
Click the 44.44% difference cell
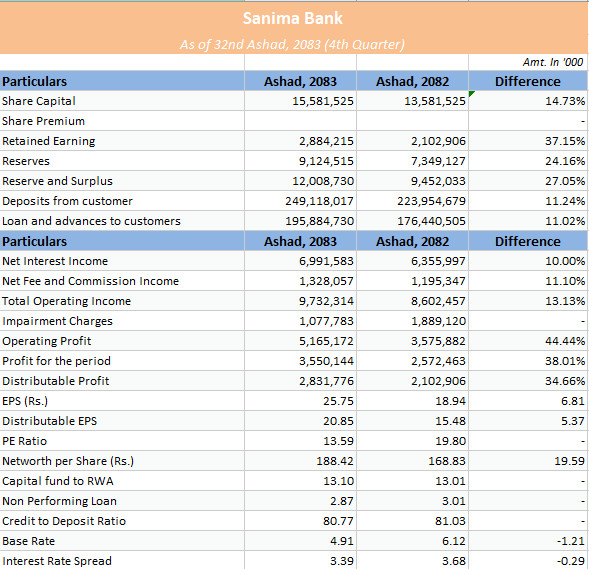click(x=565, y=341)
